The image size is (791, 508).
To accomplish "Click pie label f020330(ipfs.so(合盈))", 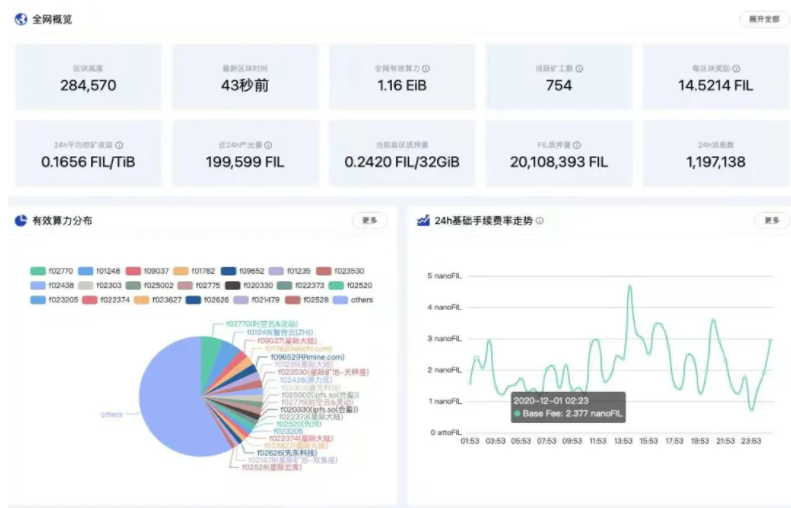I will pos(319,410).
